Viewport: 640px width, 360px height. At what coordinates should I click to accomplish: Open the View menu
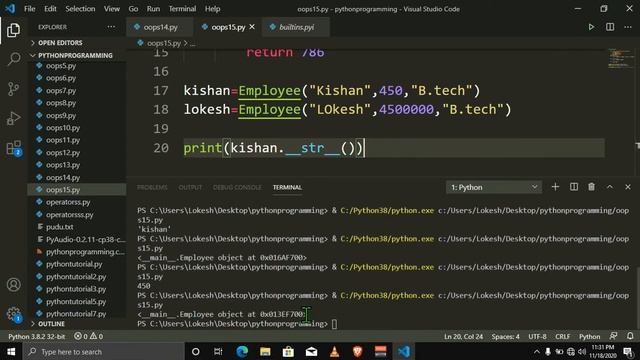click(111, 9)
